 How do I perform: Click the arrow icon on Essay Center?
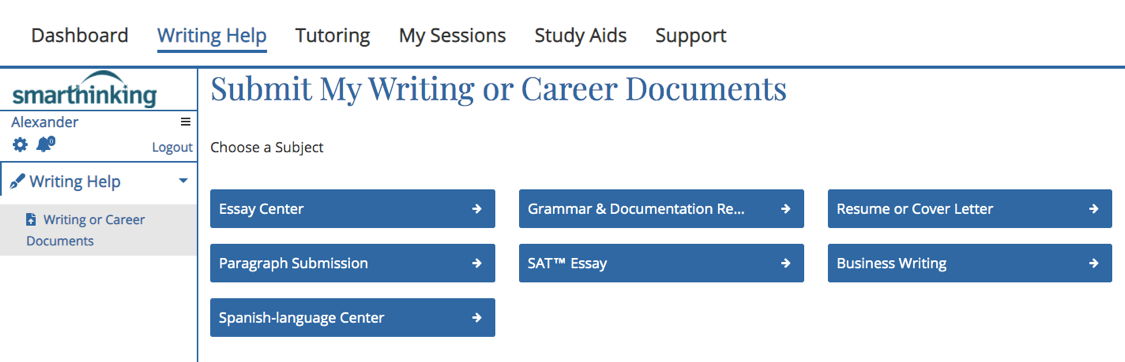point(476,209)
